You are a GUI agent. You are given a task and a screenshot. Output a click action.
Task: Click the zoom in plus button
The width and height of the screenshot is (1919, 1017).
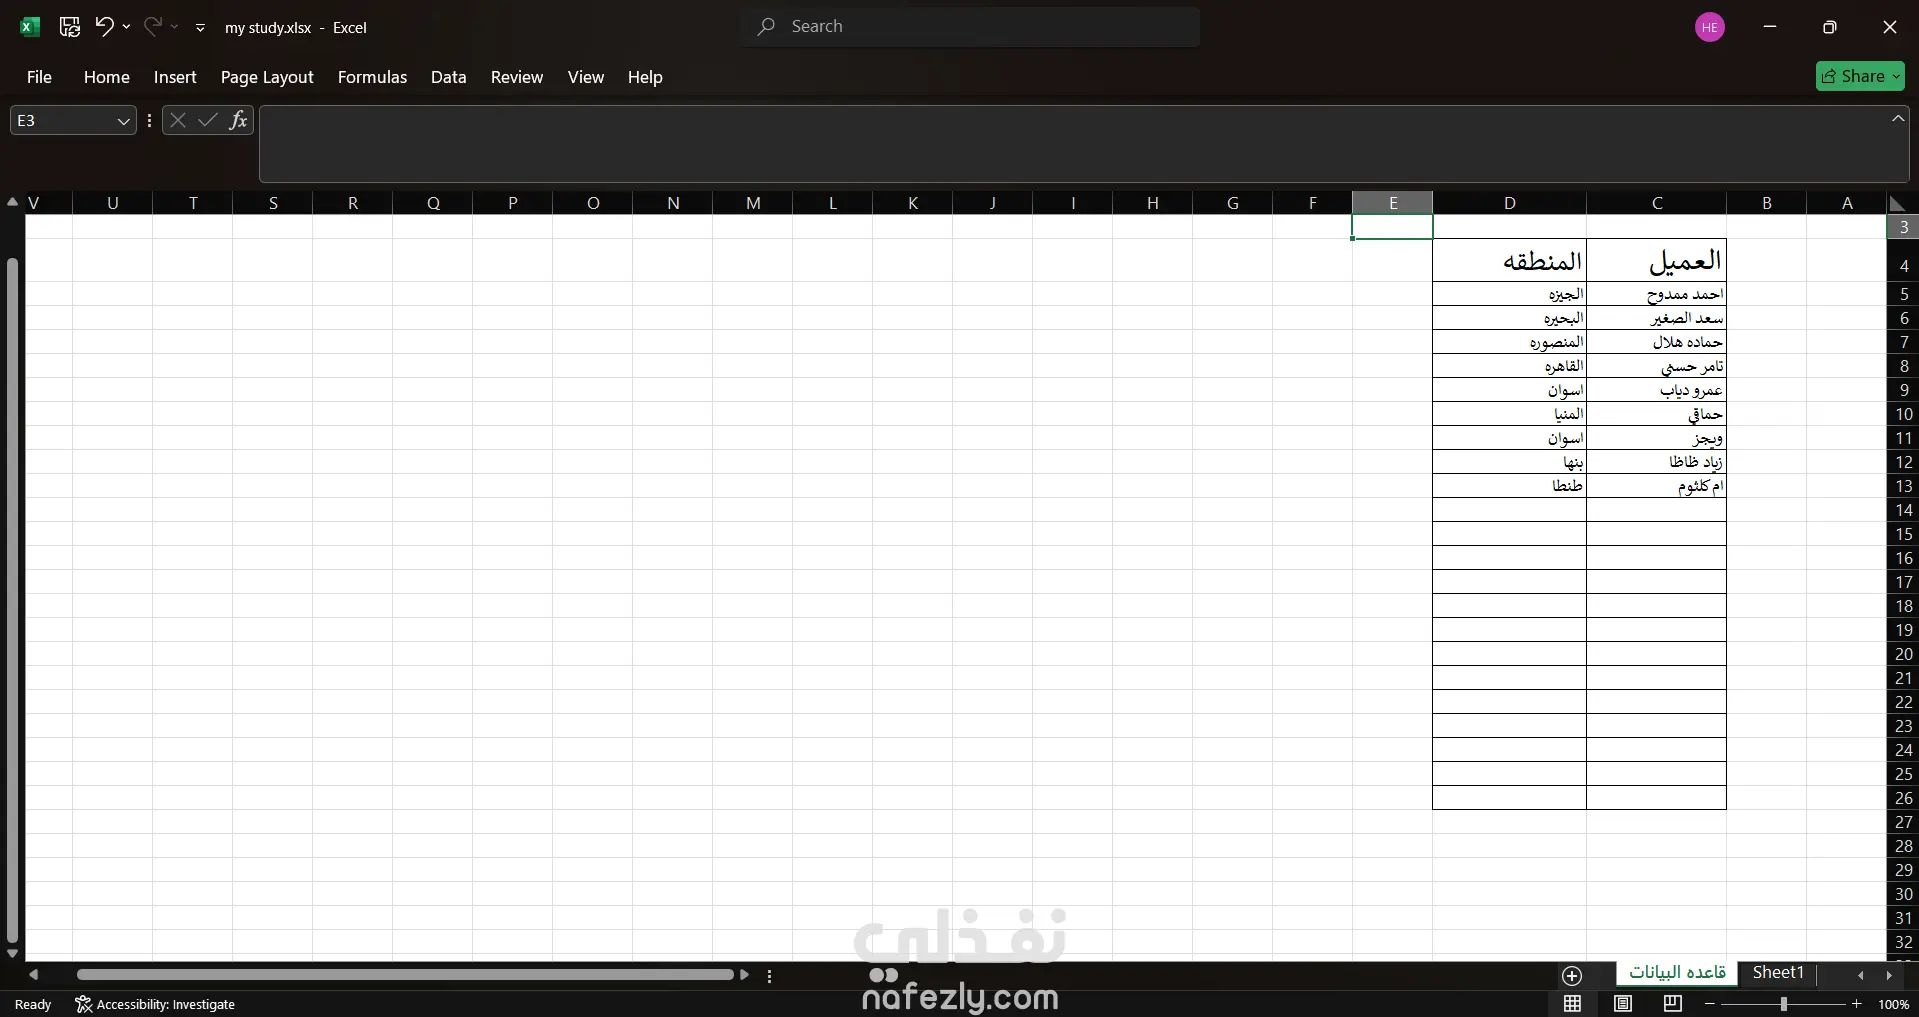tap(1857, 1004)
